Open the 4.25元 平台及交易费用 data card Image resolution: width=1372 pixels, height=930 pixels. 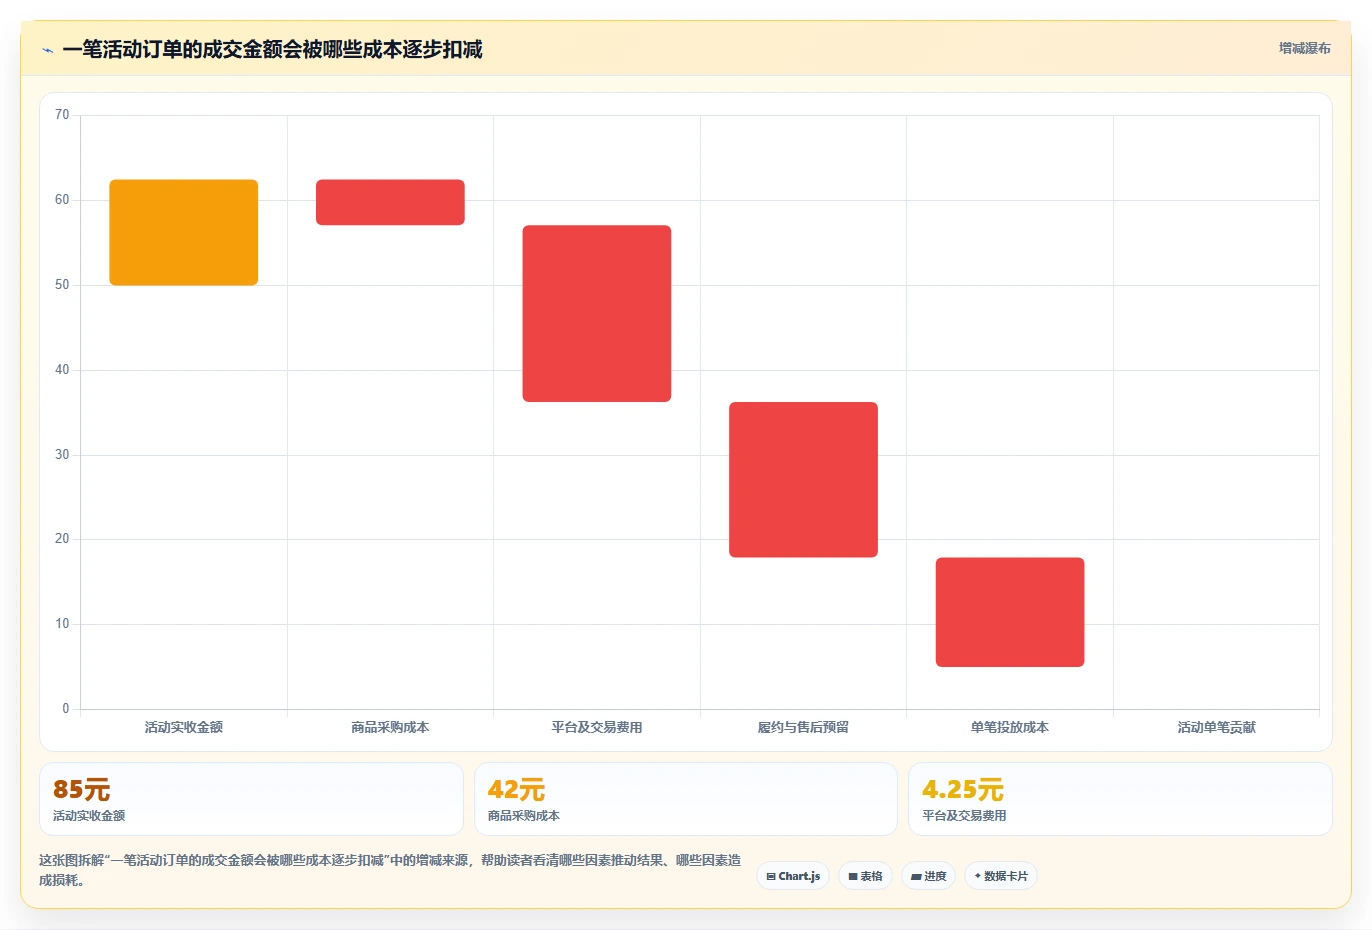(1120, 799)
